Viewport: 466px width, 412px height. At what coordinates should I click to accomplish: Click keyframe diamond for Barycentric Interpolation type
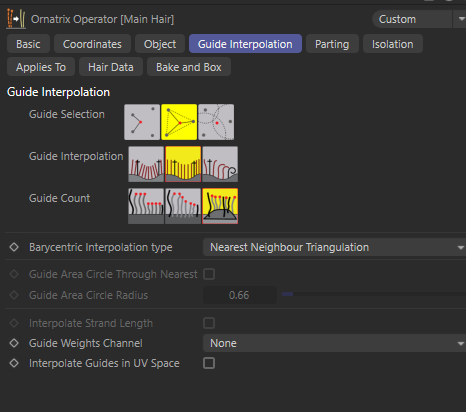(14, 247)
